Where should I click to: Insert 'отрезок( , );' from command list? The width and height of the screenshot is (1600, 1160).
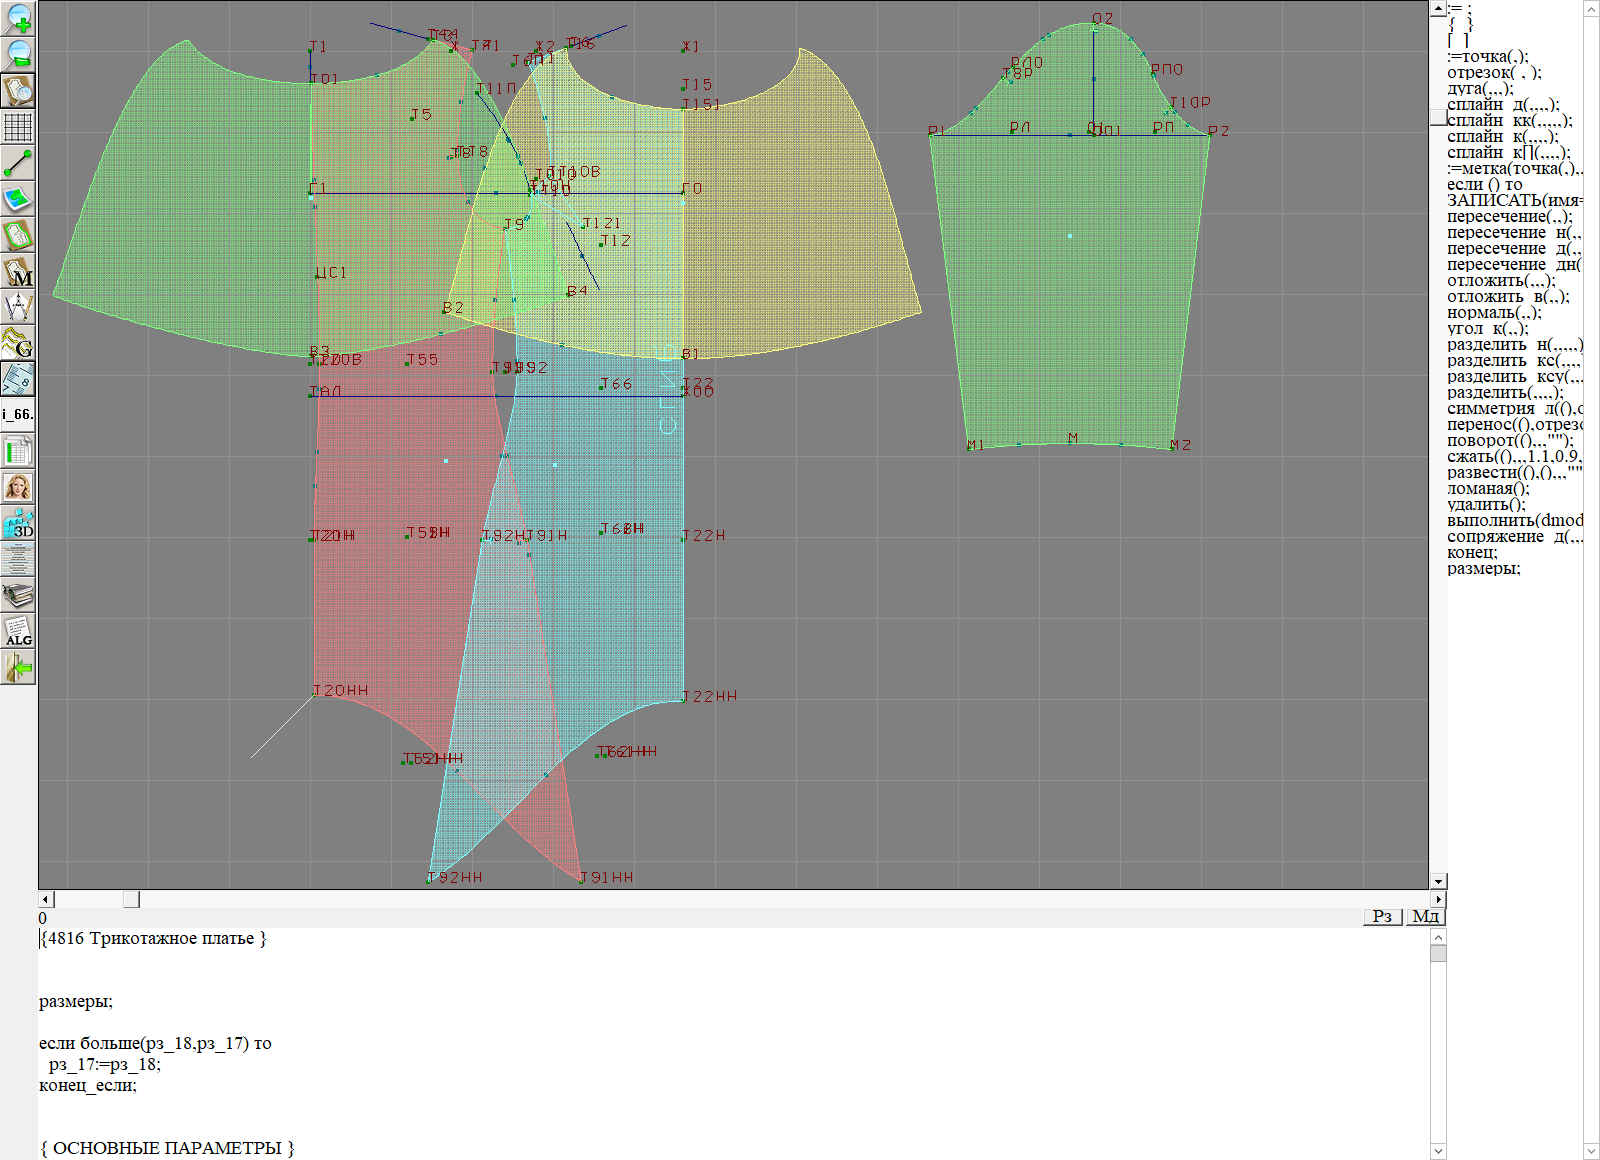coord(1494,73)
